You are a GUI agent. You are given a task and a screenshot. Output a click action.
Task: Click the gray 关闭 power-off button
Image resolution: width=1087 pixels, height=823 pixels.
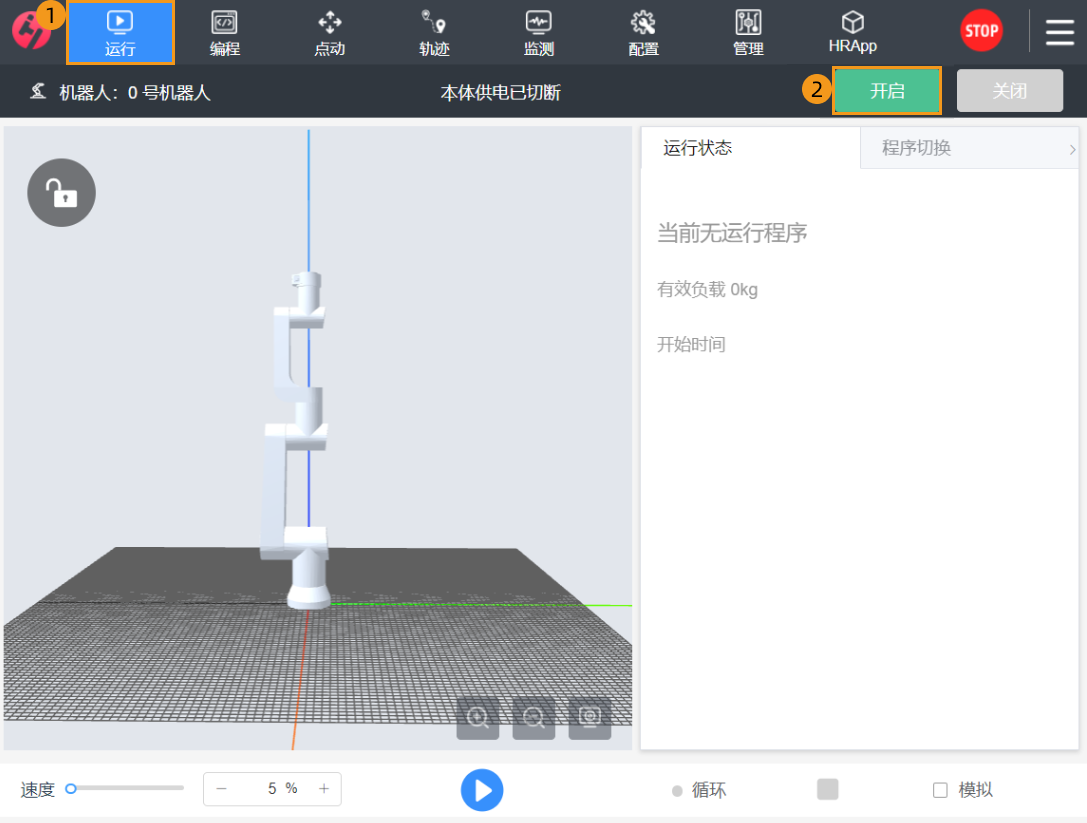pos(1009,91)
